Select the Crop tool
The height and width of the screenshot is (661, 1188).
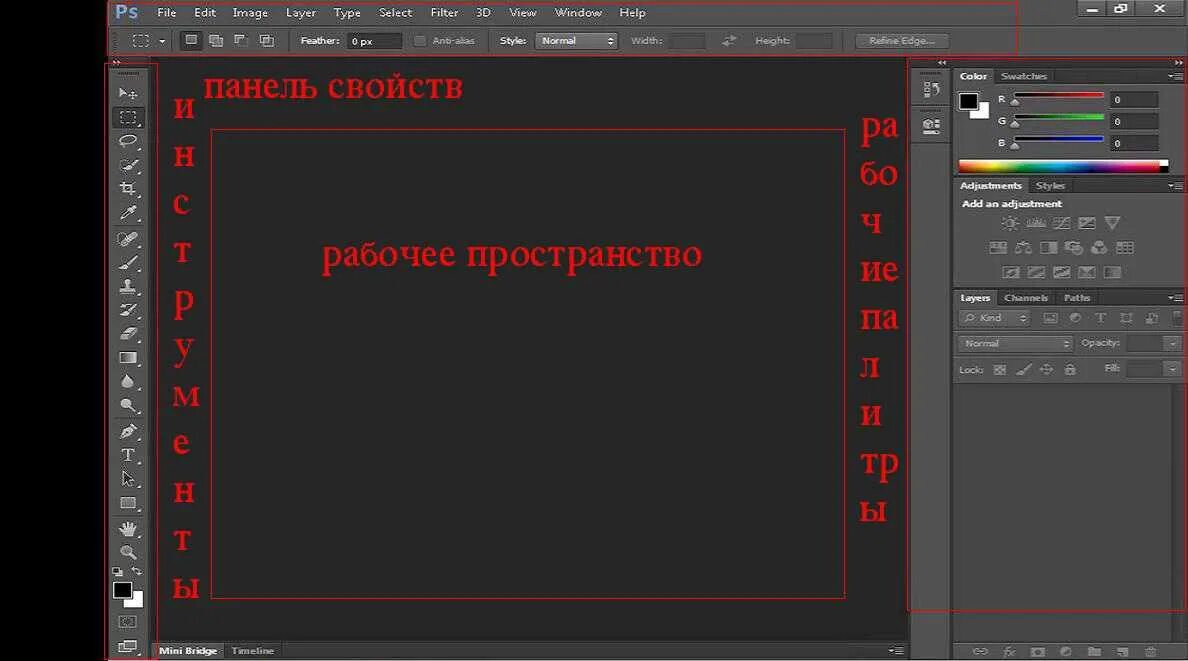(127, 188)
